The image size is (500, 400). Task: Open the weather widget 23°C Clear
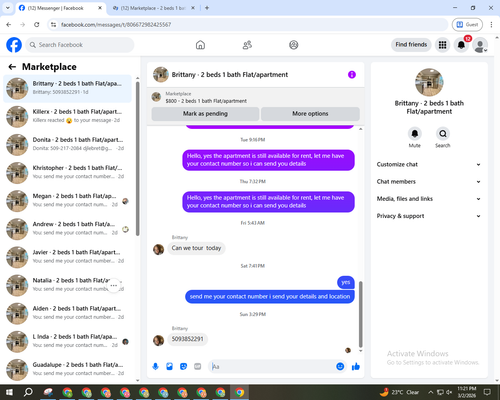pos(399,392)
